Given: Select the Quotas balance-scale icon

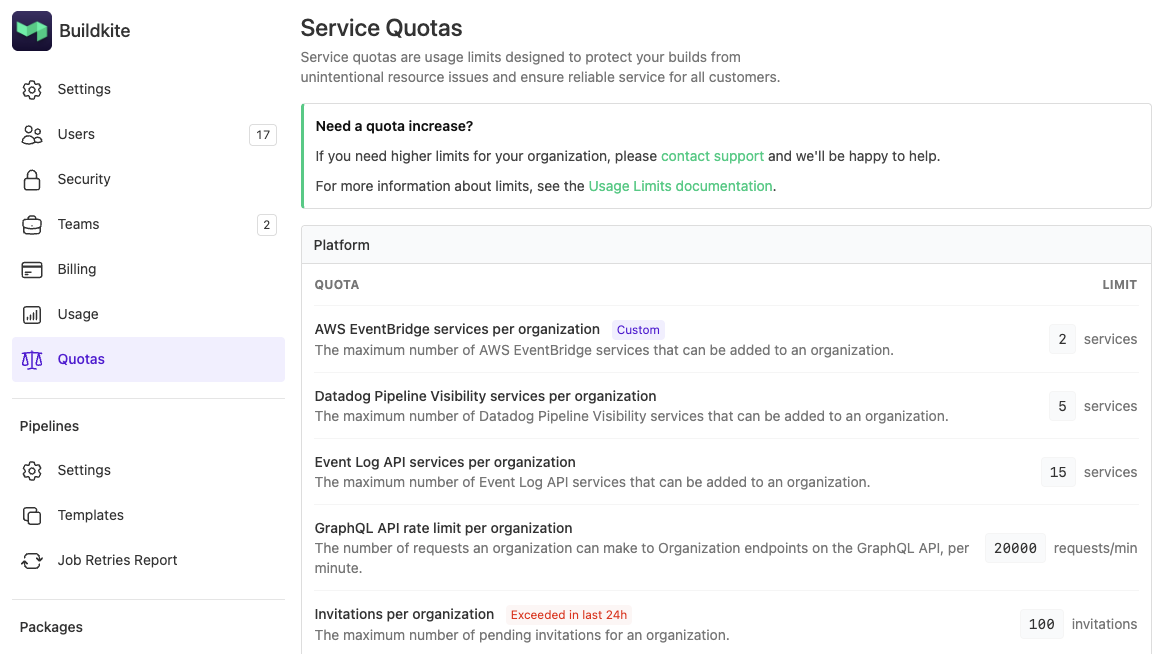Looking at the screenshot, I should 33,359.
